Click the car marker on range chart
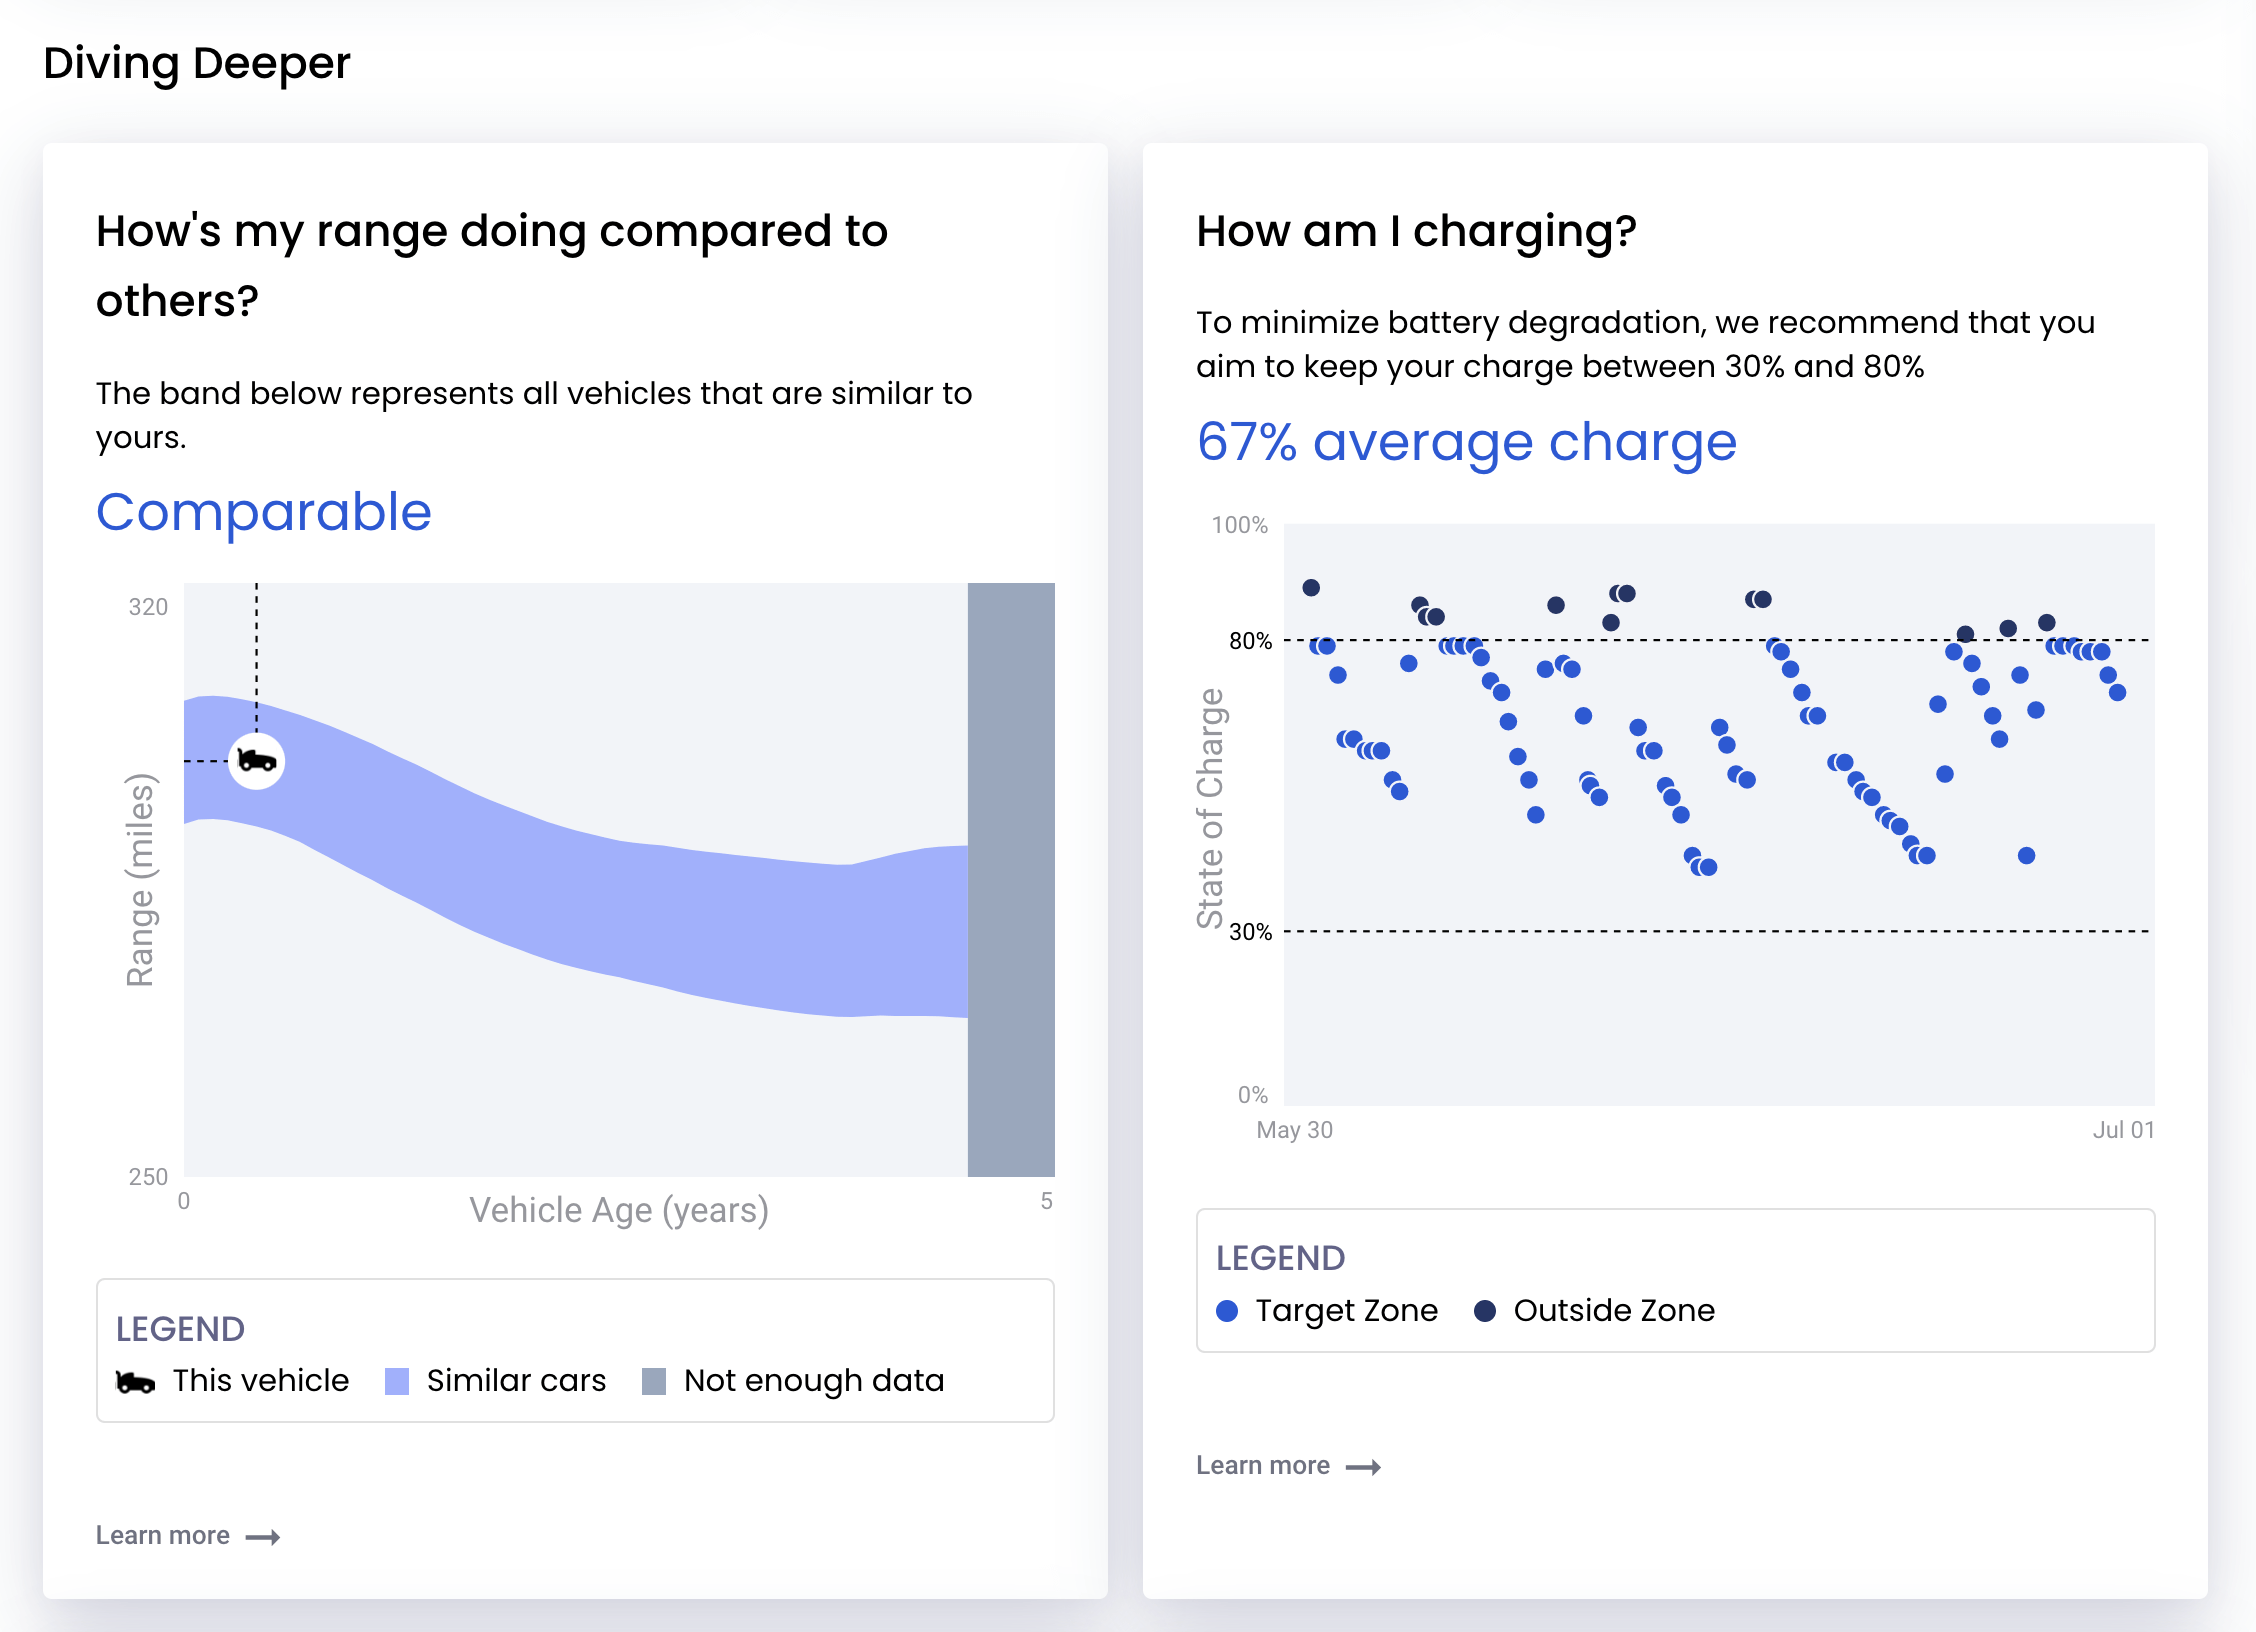This screenshot has width=2256, height=1632. click(x=256, y=761)
